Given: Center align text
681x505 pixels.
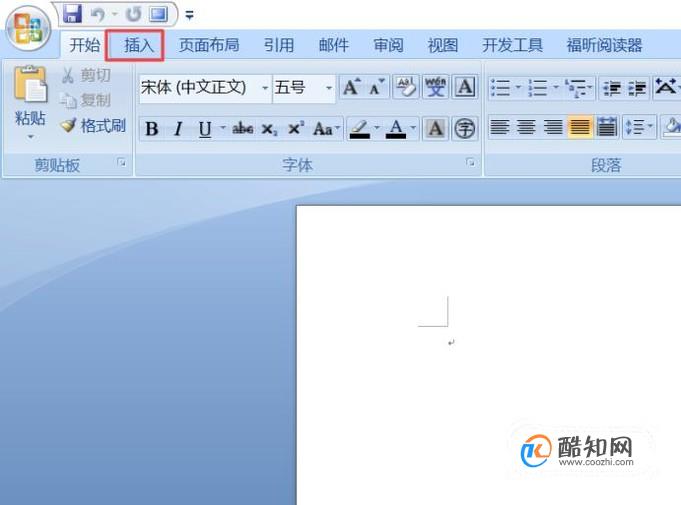Looking at the screenshot, I should (x=526, y=127).
